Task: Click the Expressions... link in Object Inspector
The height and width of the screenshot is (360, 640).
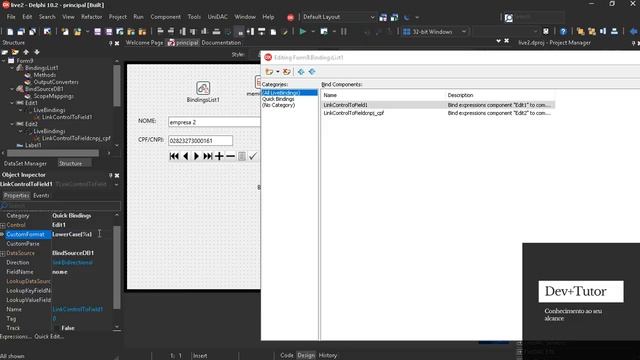Action: (16, 337)
